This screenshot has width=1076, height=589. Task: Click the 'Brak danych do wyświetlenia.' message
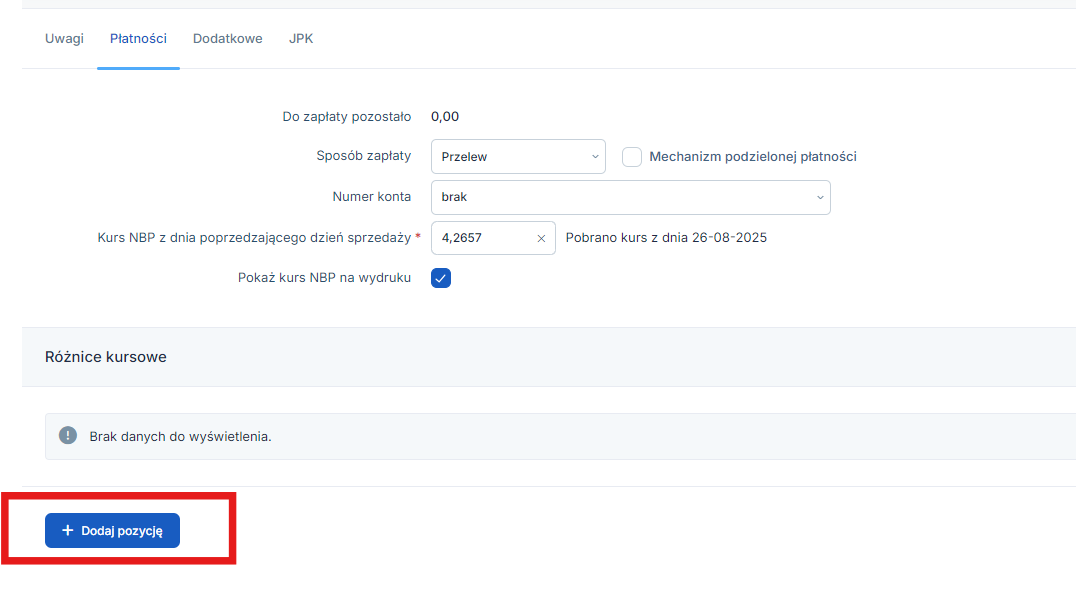[x=180, y=437]
